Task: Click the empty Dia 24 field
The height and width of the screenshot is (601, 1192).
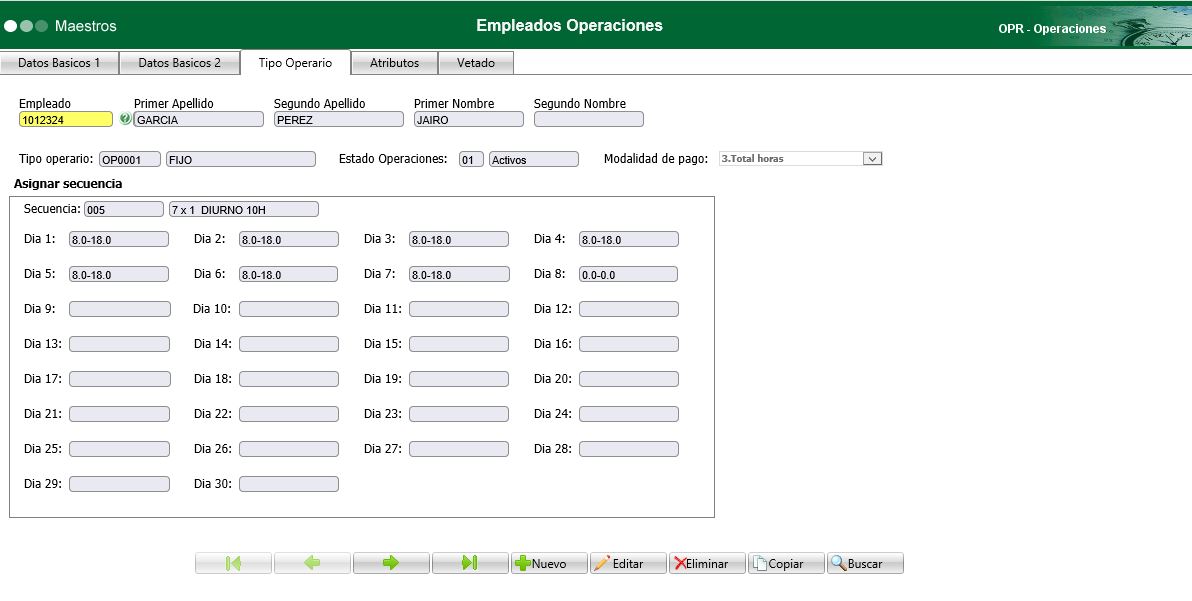Action: [x=629, y=414]
